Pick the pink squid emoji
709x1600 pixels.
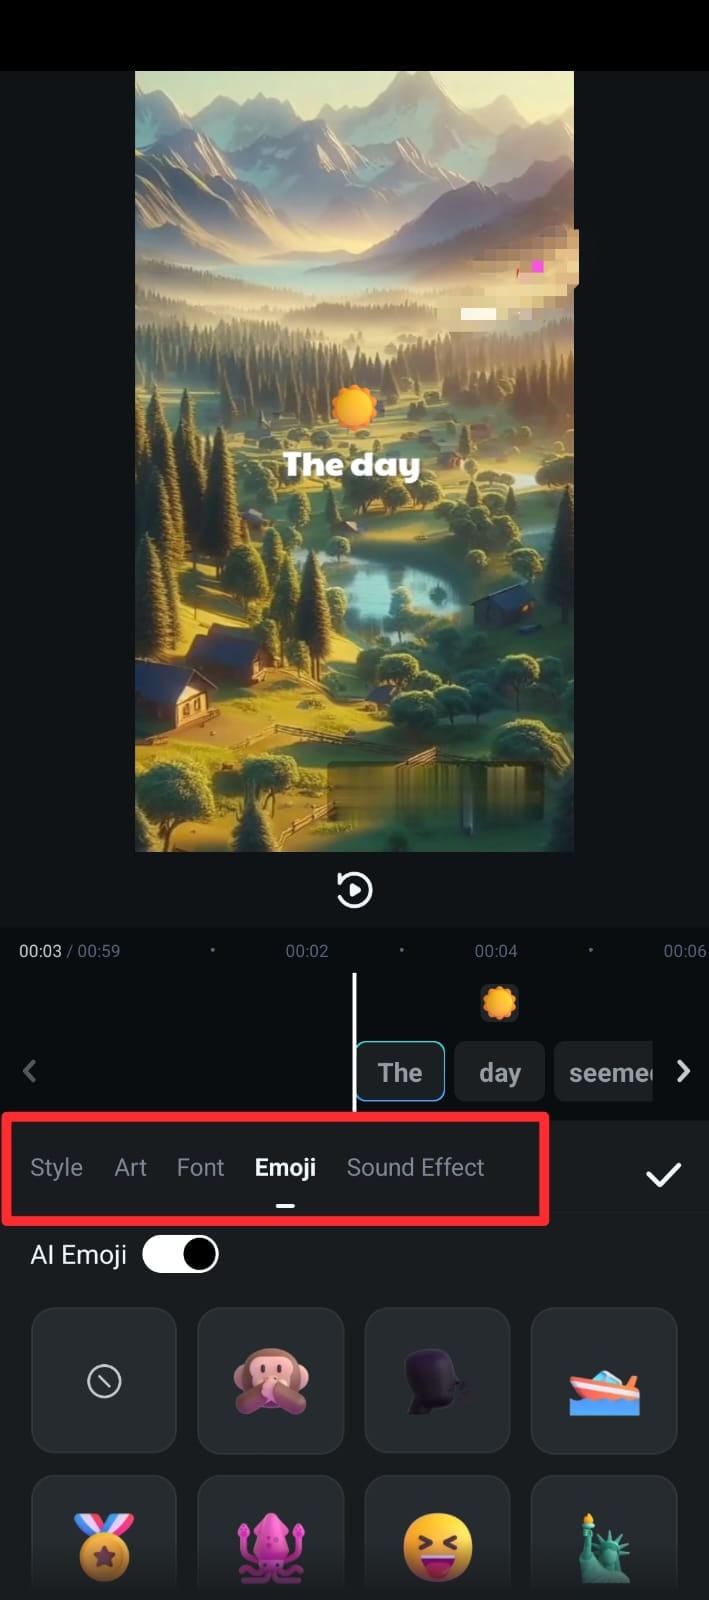(271, 1540)
